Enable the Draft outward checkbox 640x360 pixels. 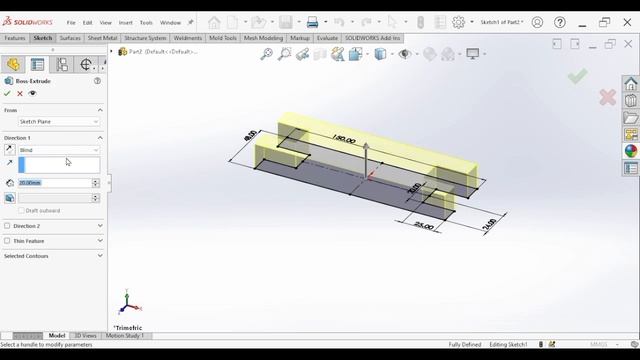21,211
